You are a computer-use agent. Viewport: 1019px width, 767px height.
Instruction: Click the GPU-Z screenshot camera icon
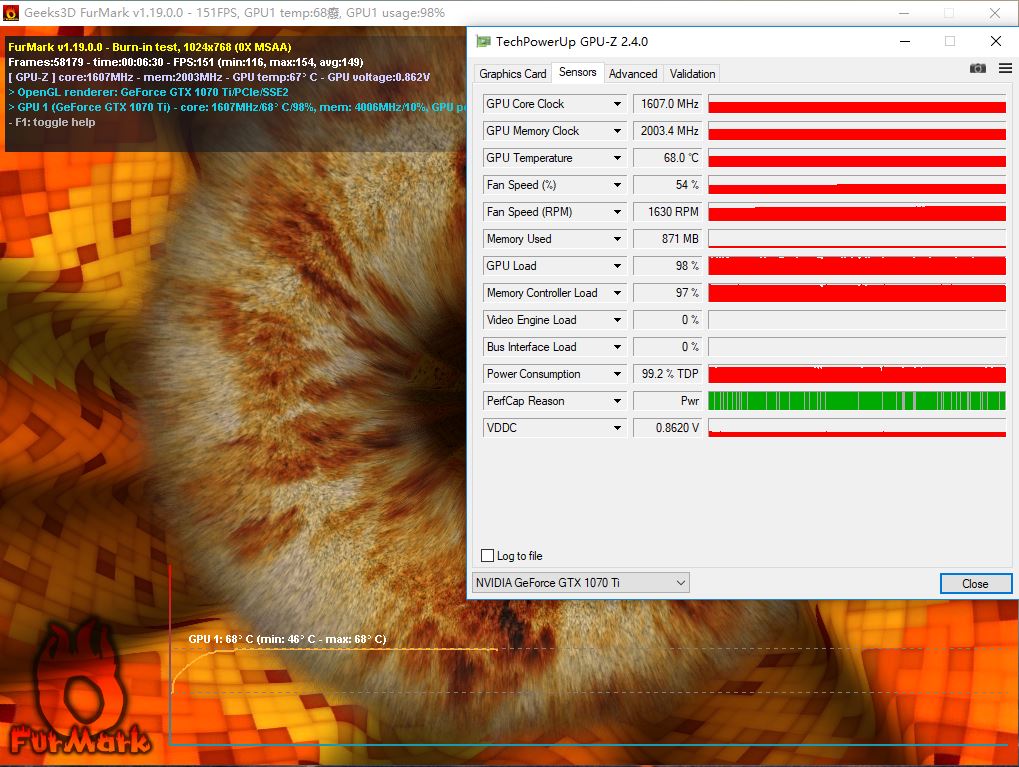(x=977, y=68)
